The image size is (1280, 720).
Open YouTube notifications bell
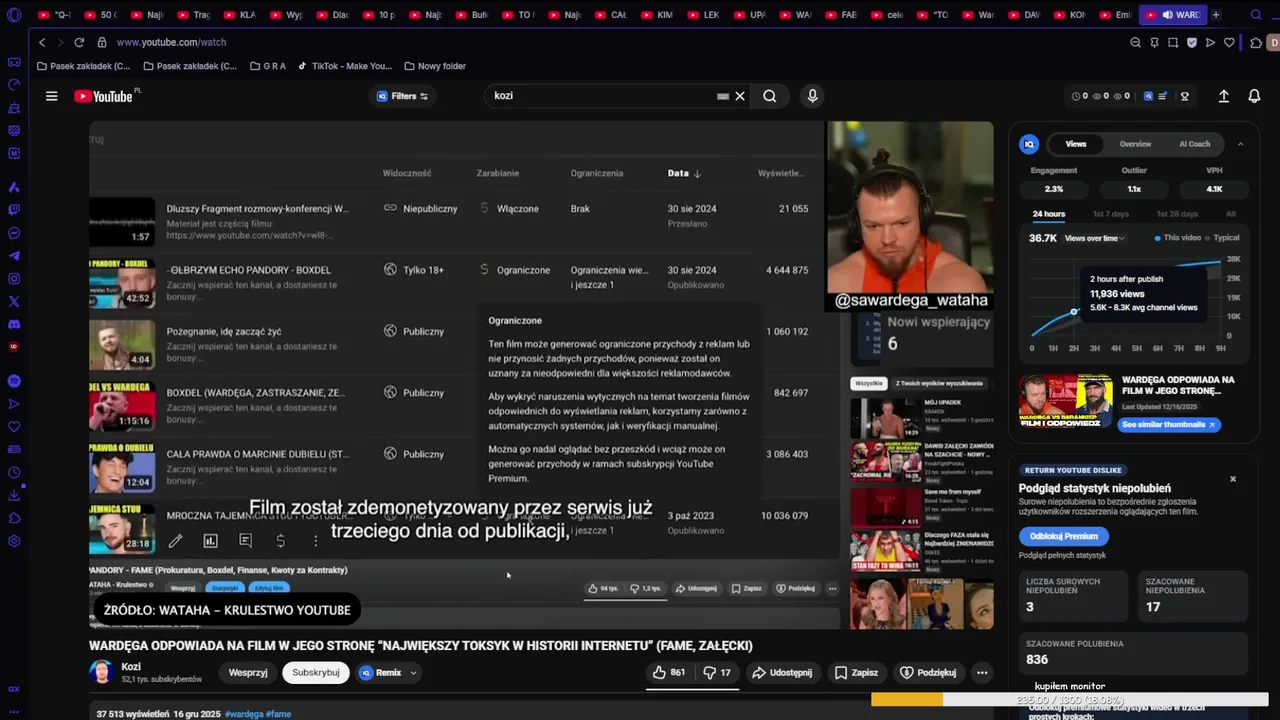coord(1254,96)
